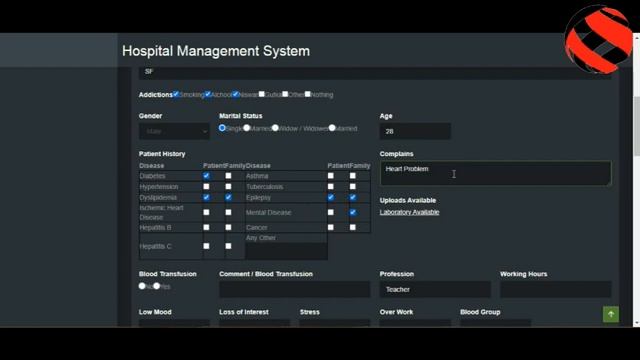
Task: Click the page vertical scrollbar thumb
Action: (636, 126)
